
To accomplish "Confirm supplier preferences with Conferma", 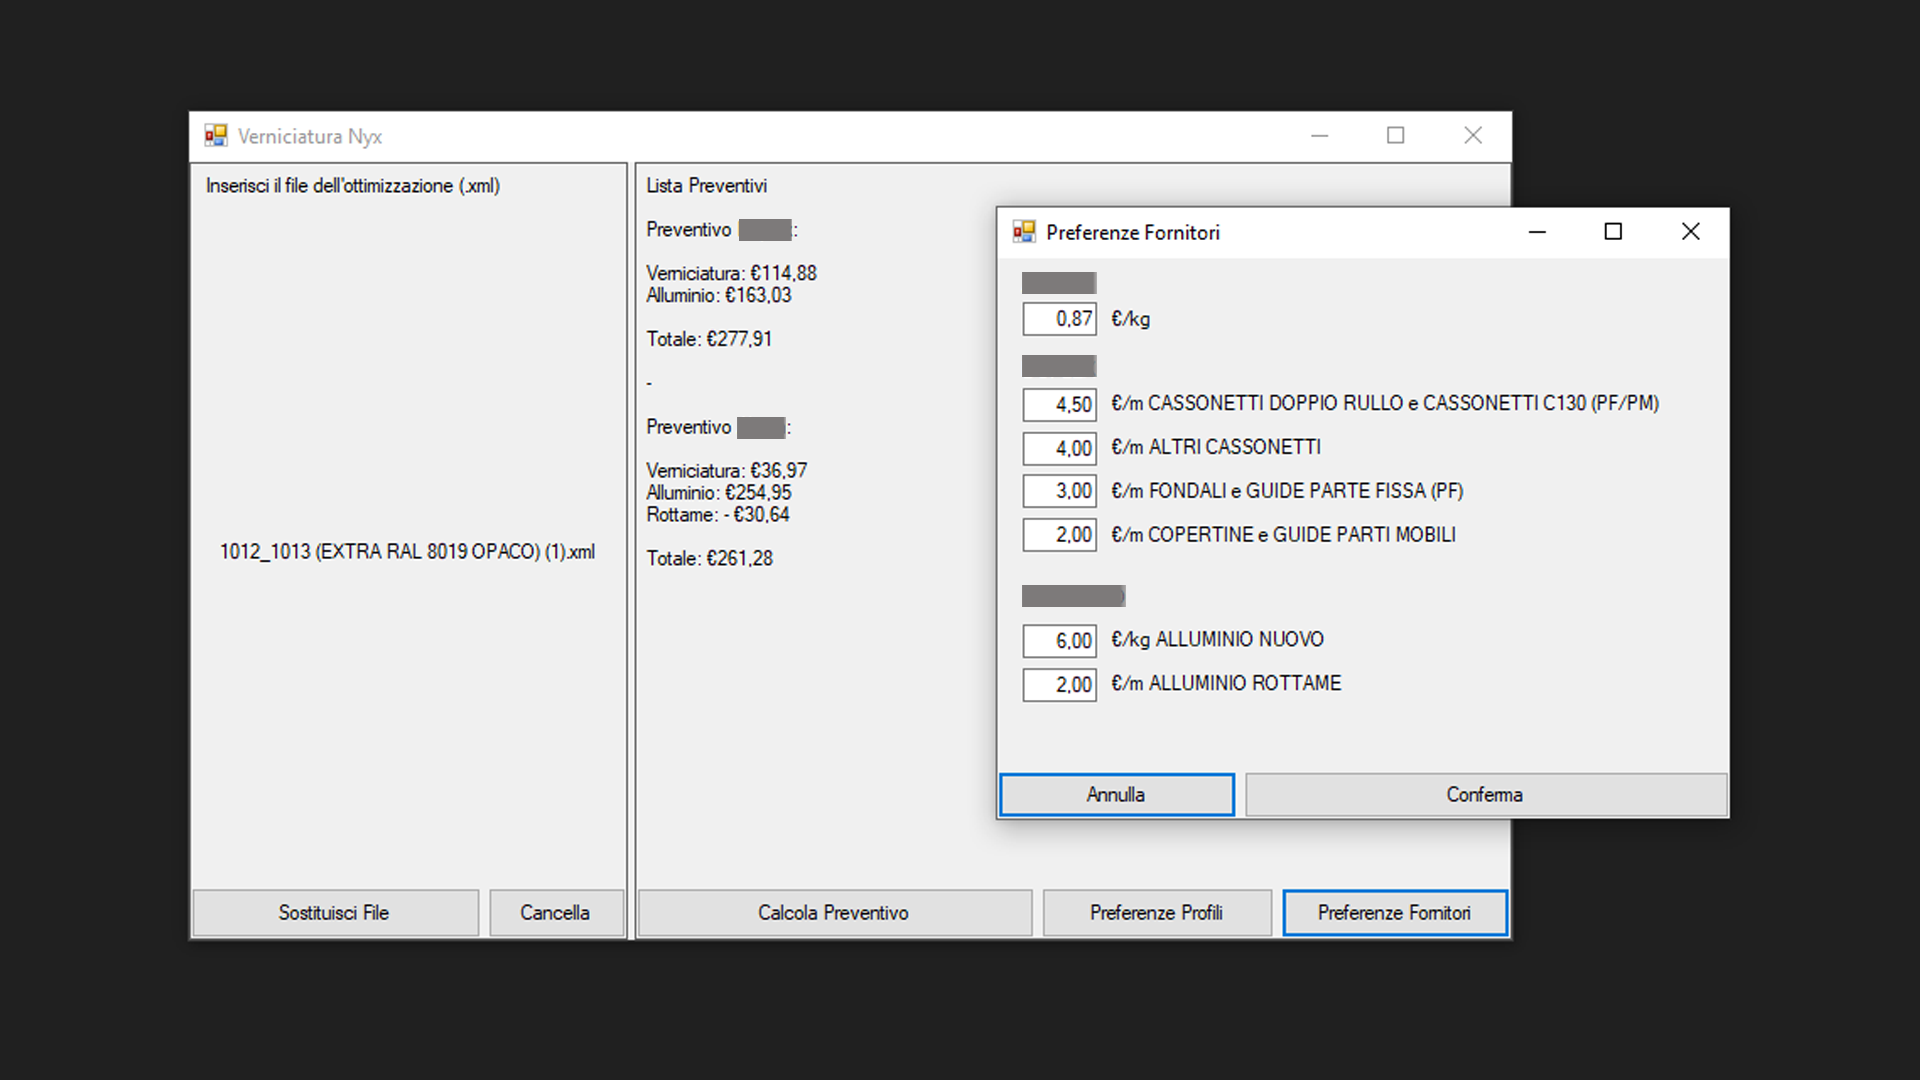I will pos(1485,795).
